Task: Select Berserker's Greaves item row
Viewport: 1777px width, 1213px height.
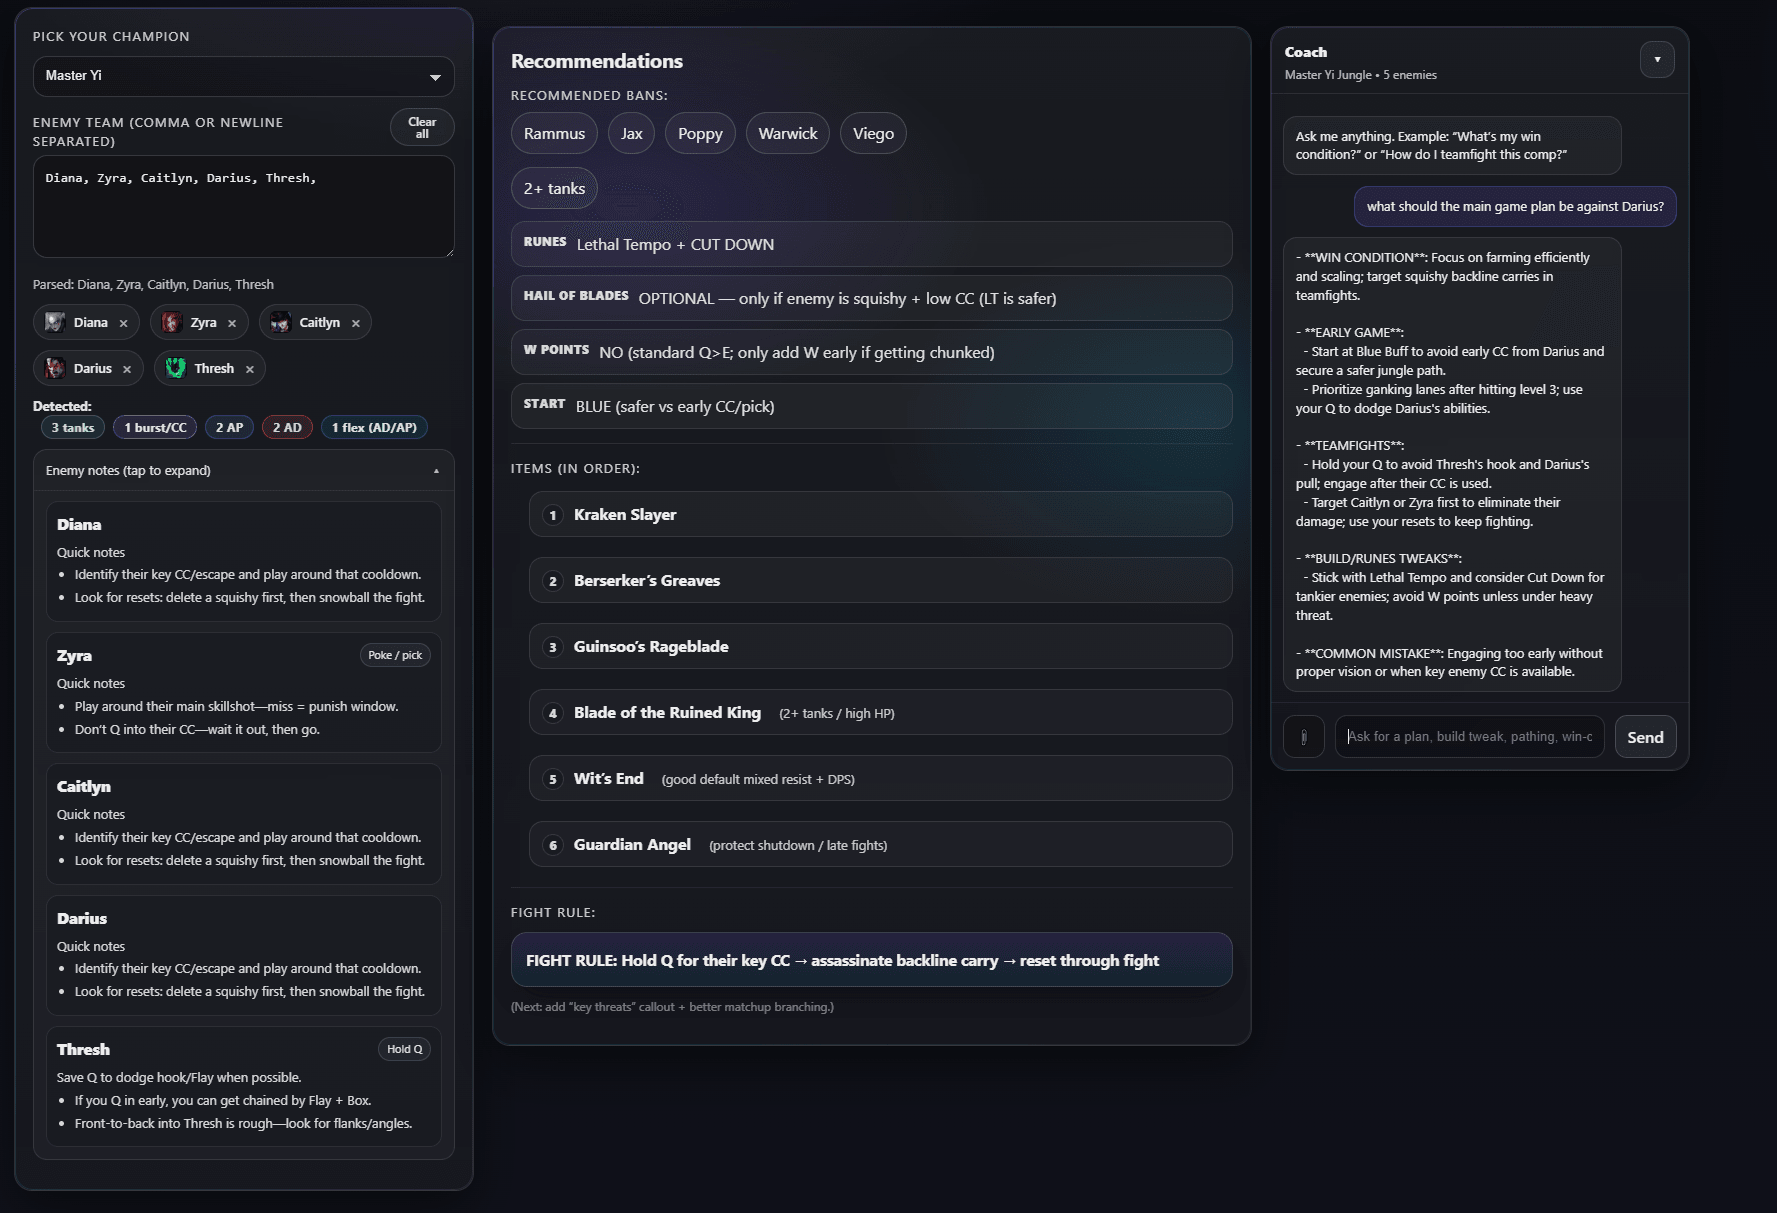Action: pos(880,581)
